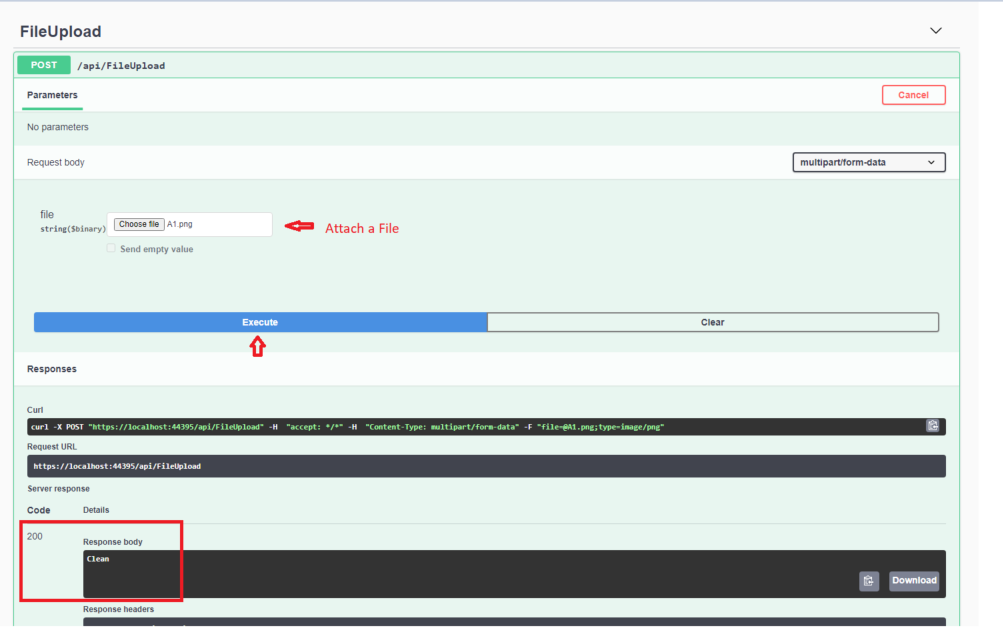Collapse the FileUpload section with the chevron

coord(936,30)
